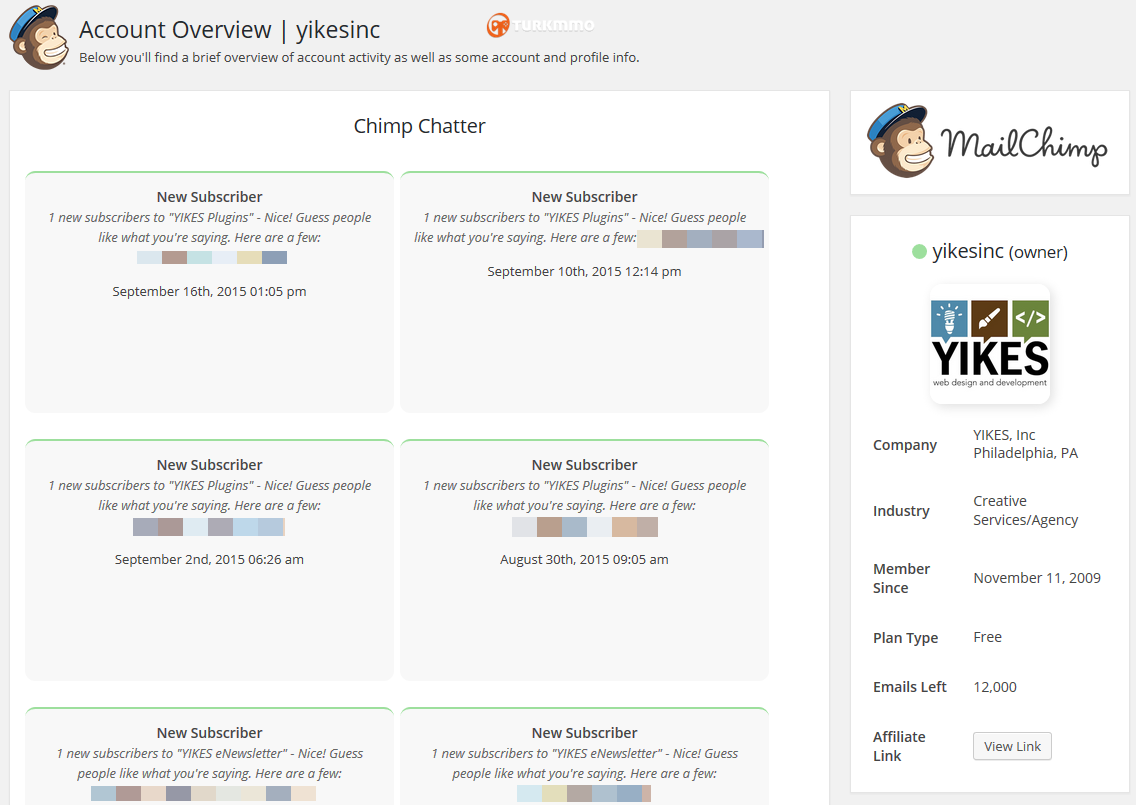Image resolution: width=1136 pixels, height=805 pixels.
Task: Open the September 2nd, 2015 06:26 am subscriber card
Action: coord(209,560)
